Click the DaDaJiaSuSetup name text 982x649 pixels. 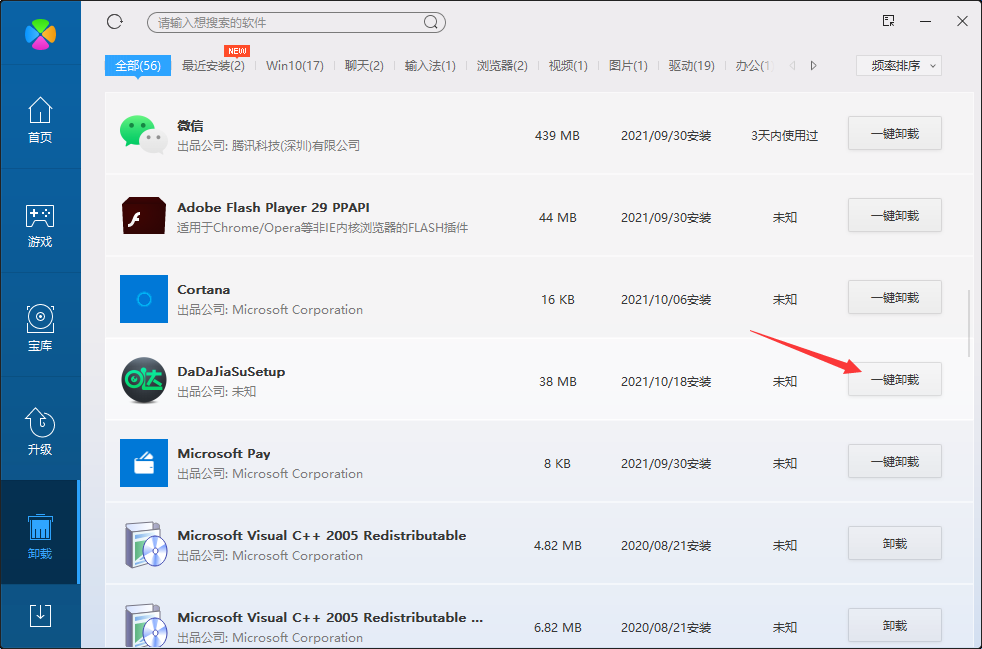tap(231, 371)
